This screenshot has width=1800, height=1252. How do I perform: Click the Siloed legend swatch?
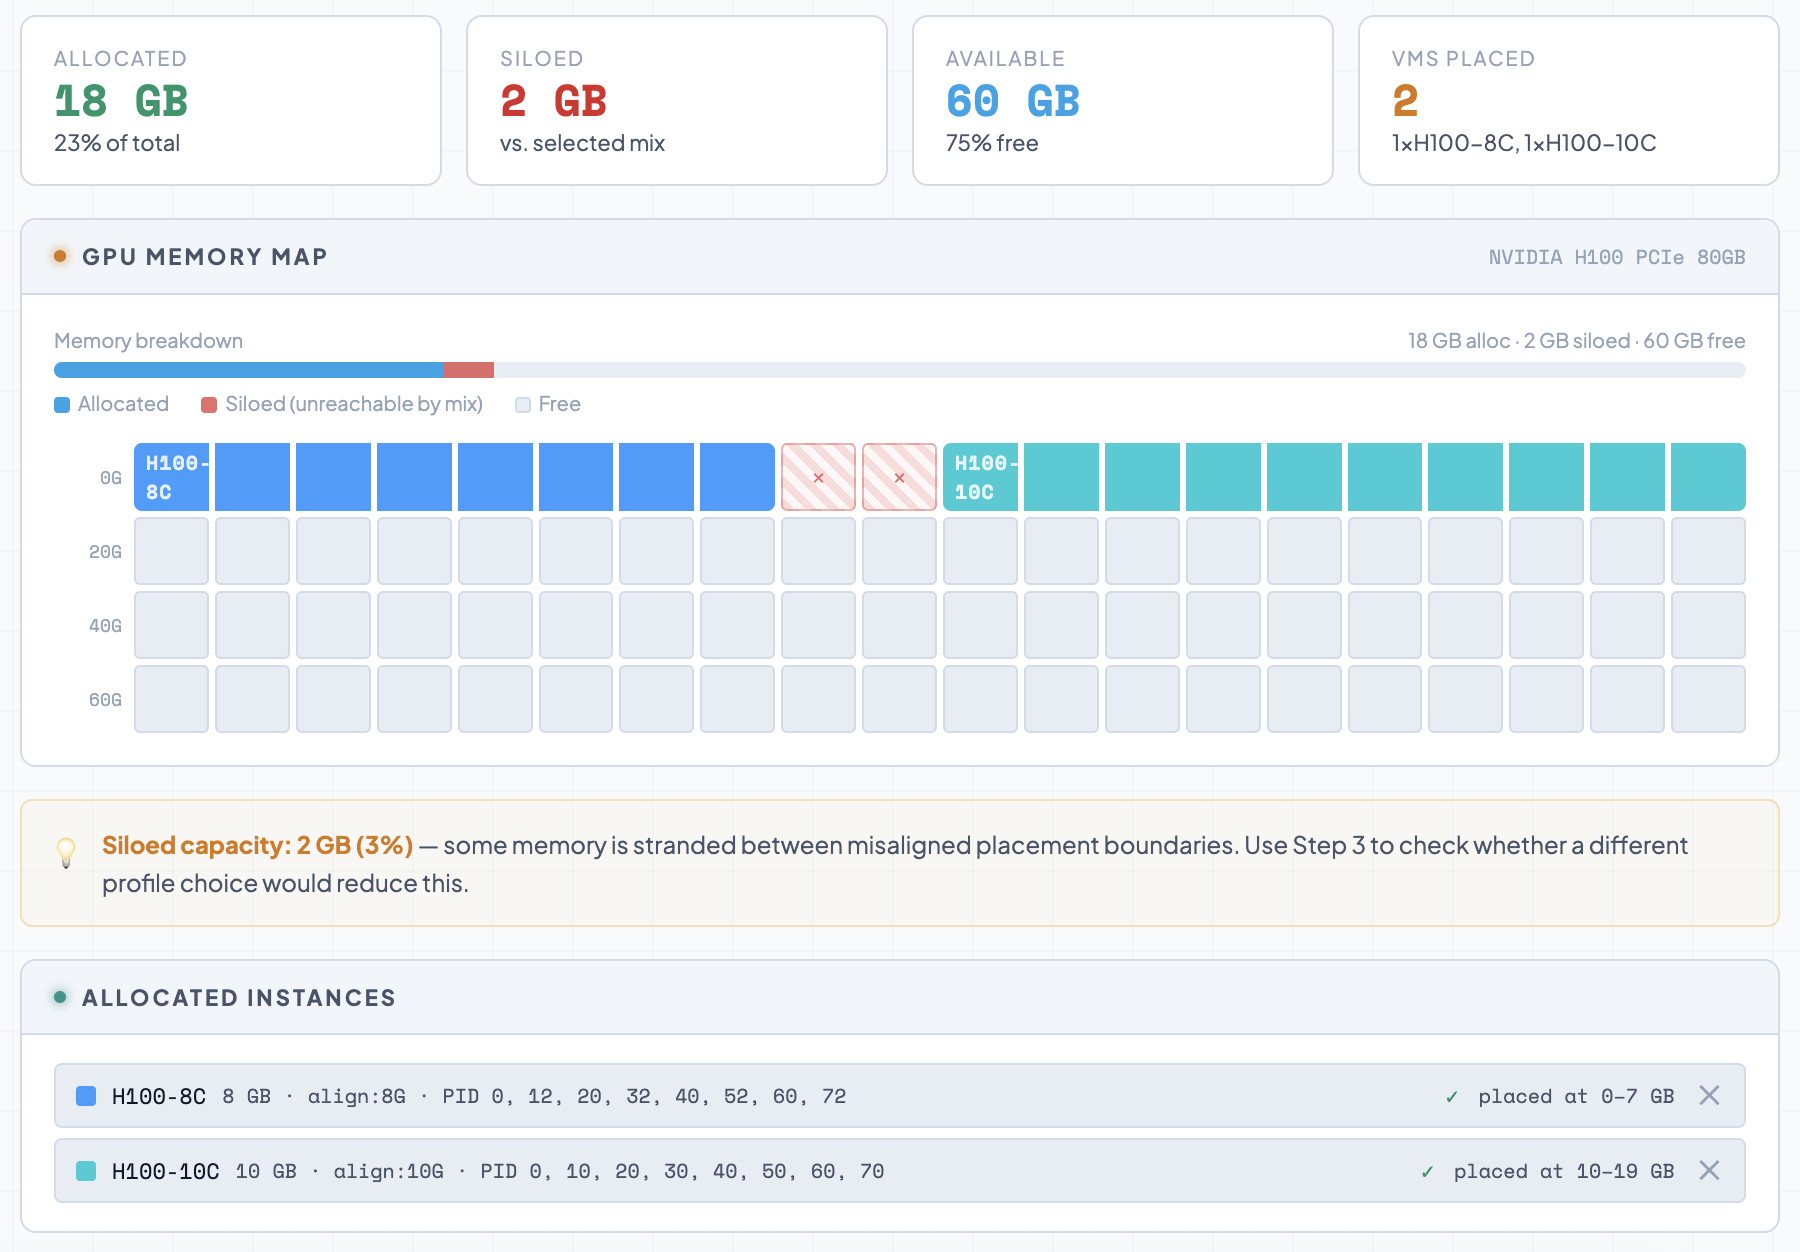[209, 405]
